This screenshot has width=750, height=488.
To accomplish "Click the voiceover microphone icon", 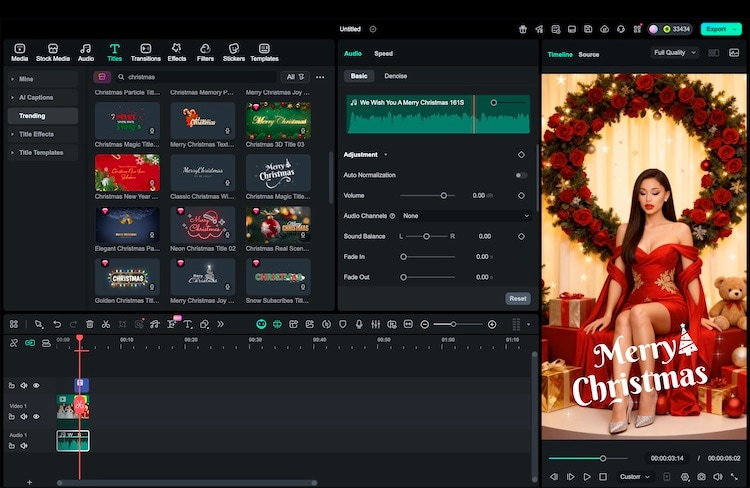I will click(359, 324).
